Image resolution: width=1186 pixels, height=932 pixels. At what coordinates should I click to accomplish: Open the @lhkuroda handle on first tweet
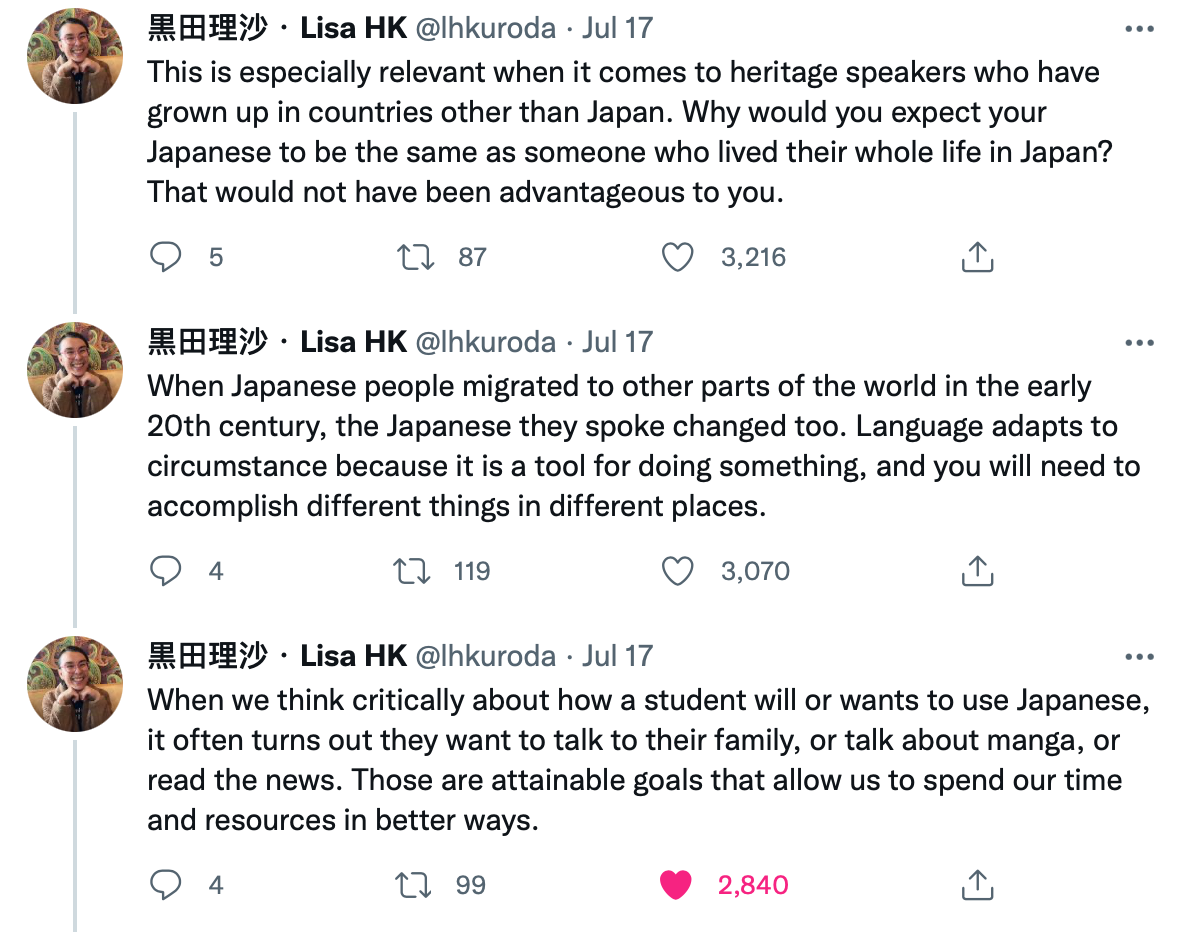pyautogui.click(x=485, y=28)
